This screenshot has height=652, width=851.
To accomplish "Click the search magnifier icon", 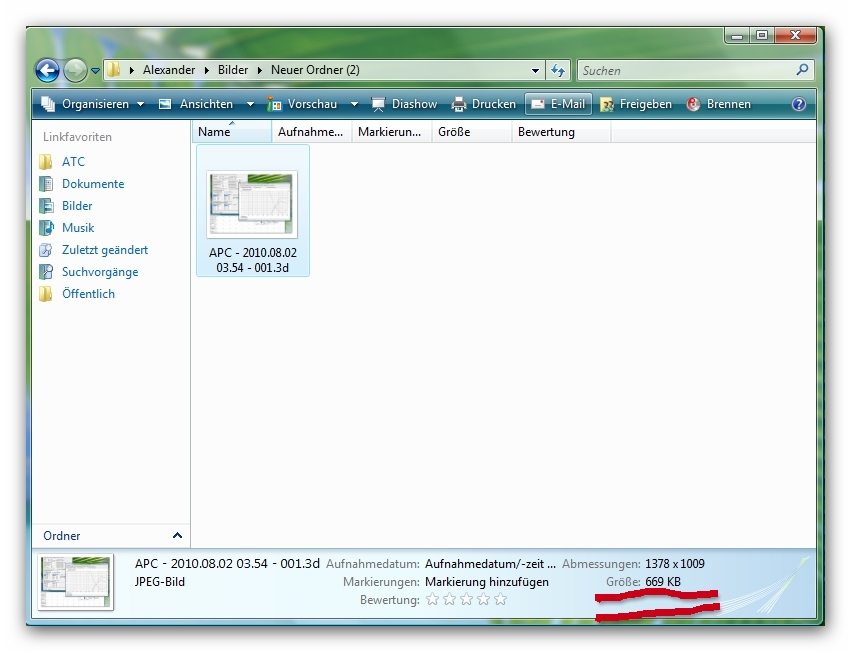I will pos(802,70).
